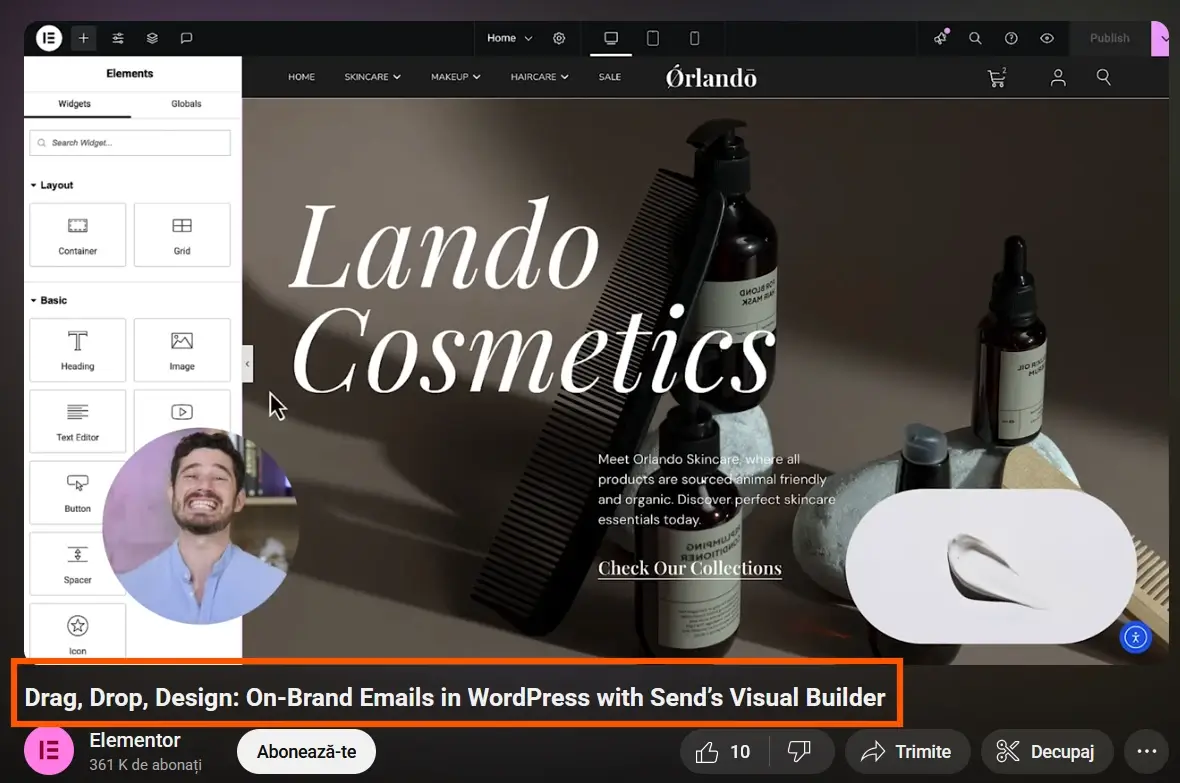
Task: Open the accessibility widget button
Action: click(1136, 638)
